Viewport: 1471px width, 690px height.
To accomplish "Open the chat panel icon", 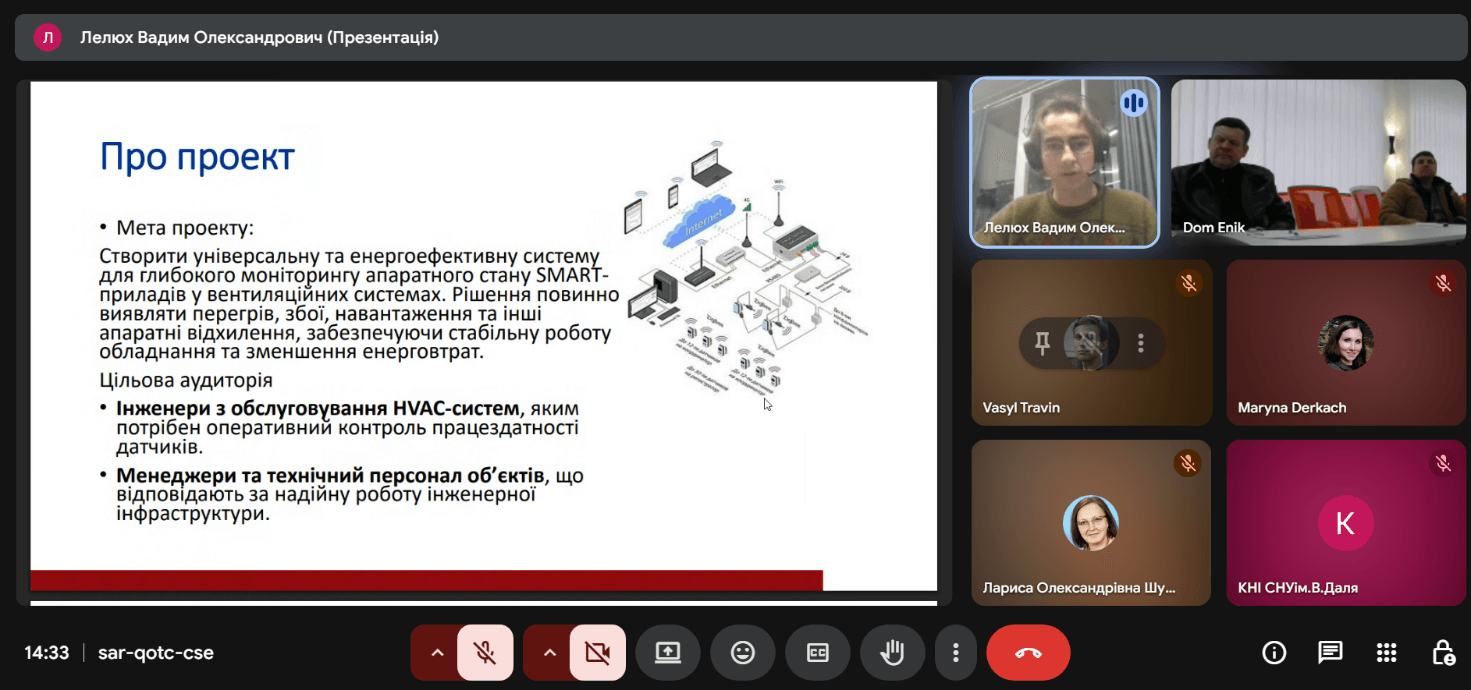I will click(x=1330, y=653).
